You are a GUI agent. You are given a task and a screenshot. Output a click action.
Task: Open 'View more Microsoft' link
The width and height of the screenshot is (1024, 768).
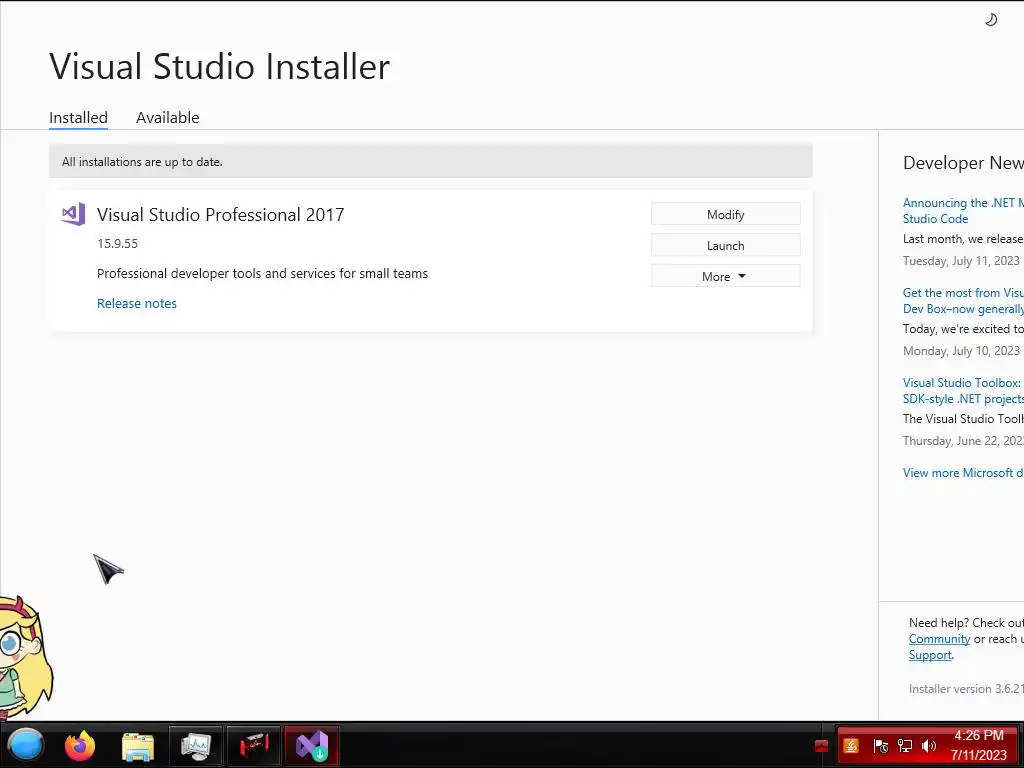point(963,472)
